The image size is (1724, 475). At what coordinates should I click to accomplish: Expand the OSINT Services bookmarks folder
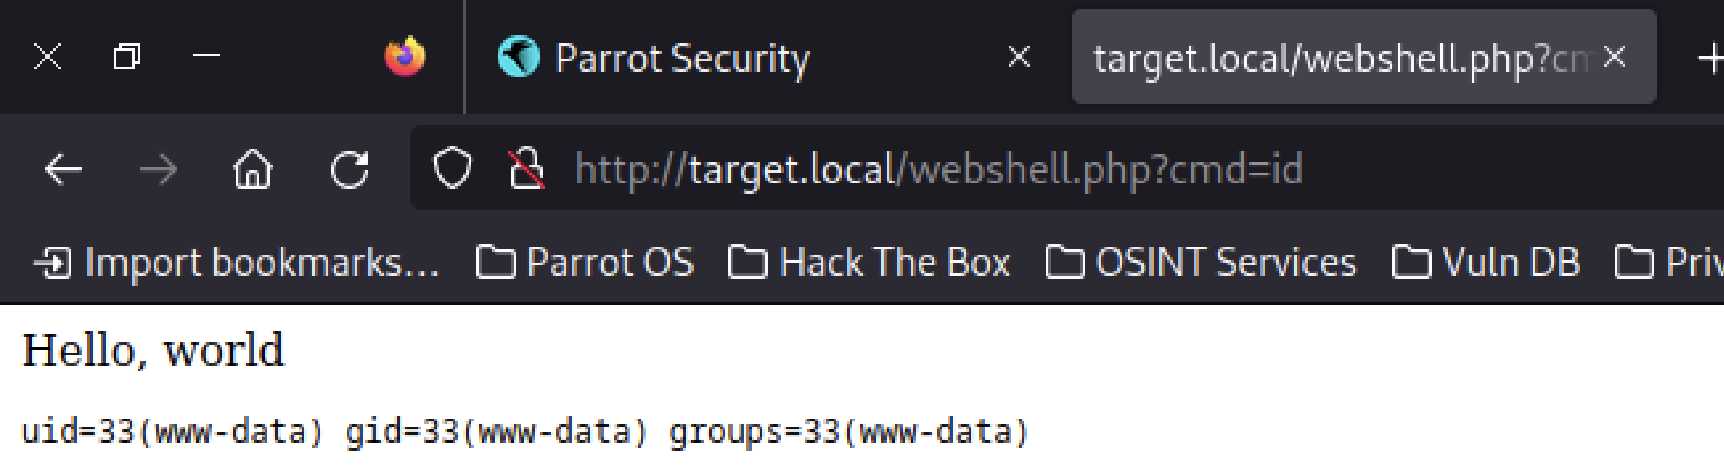1201,262
